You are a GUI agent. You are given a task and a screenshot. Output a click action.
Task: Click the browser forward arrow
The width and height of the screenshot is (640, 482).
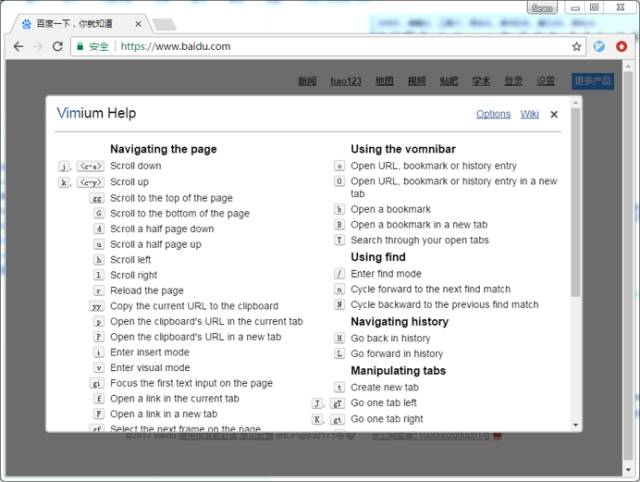[x=38, y=47]
